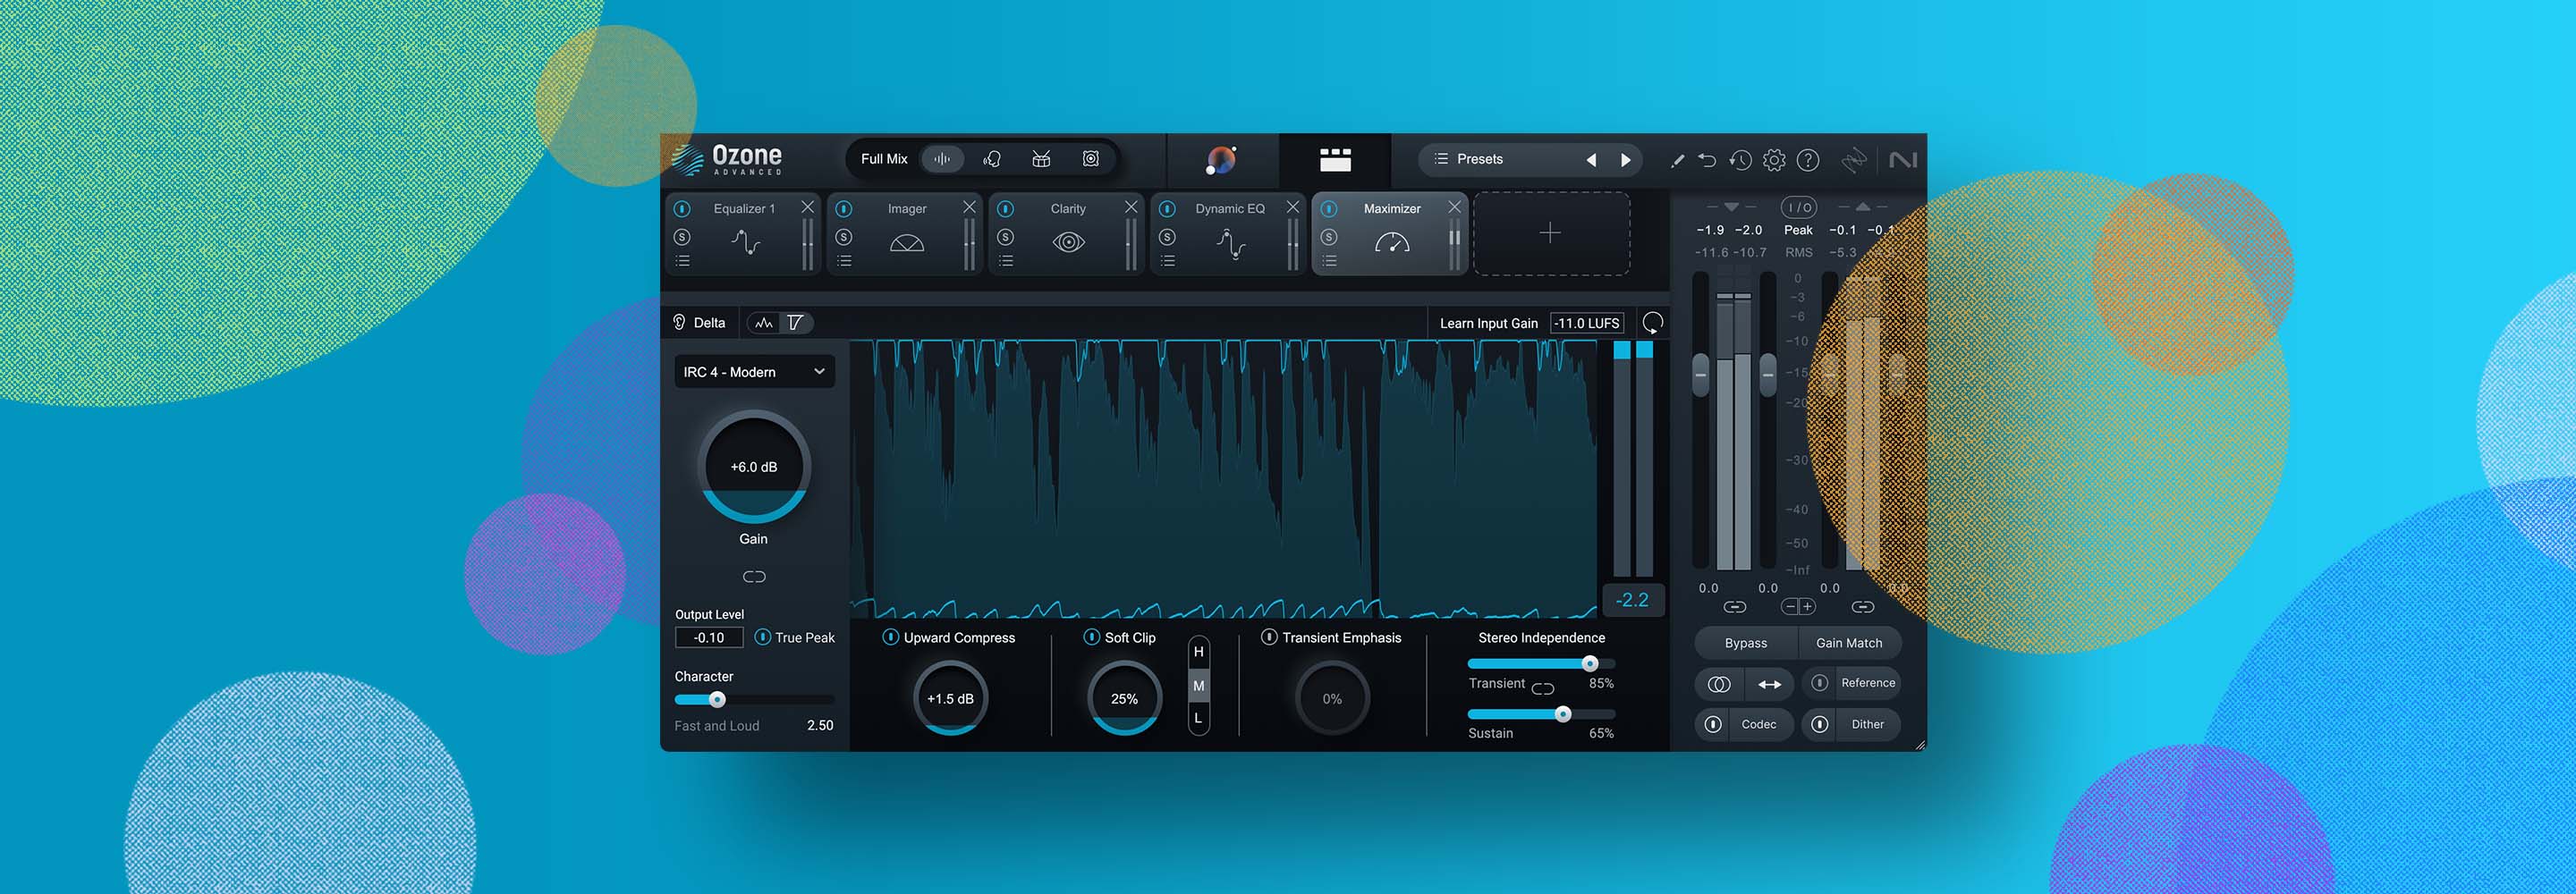Image resolution: width=2576 pixels, height=894 pixels.
Task: Solo the Imager module
Action: 844,237
